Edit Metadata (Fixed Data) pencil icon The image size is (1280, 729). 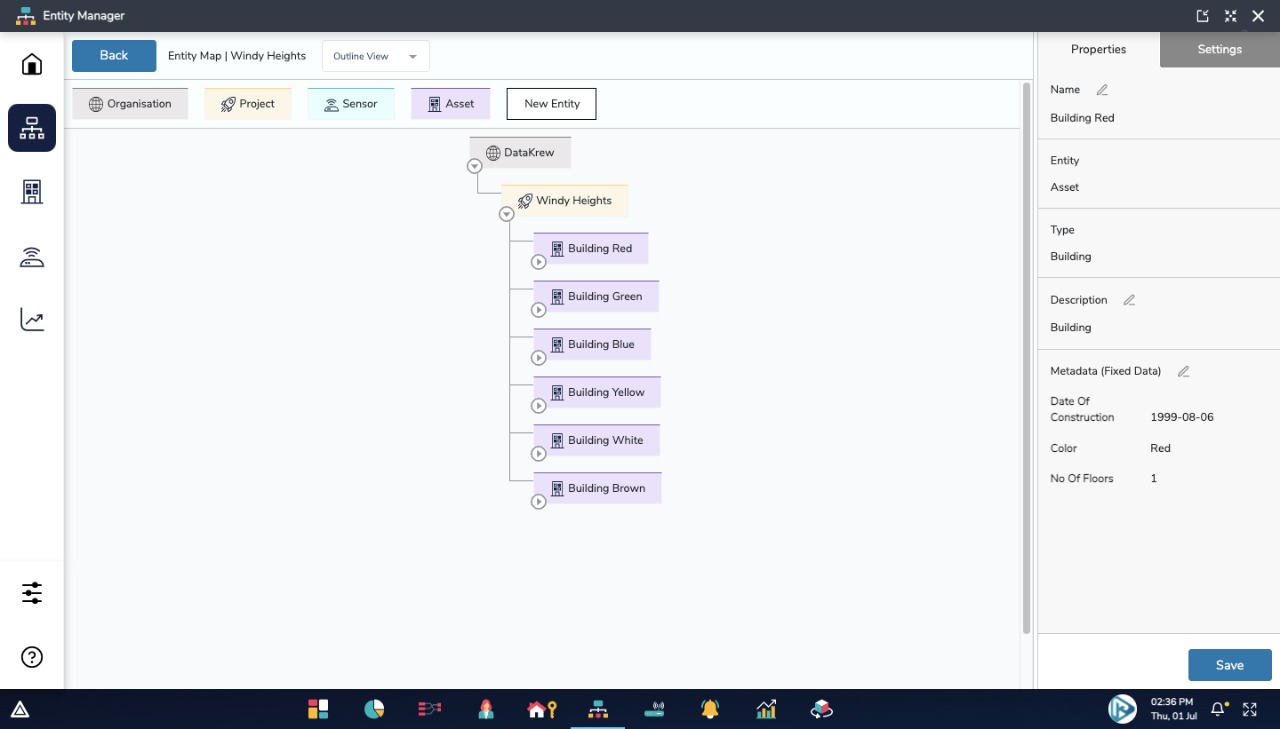1183,371
